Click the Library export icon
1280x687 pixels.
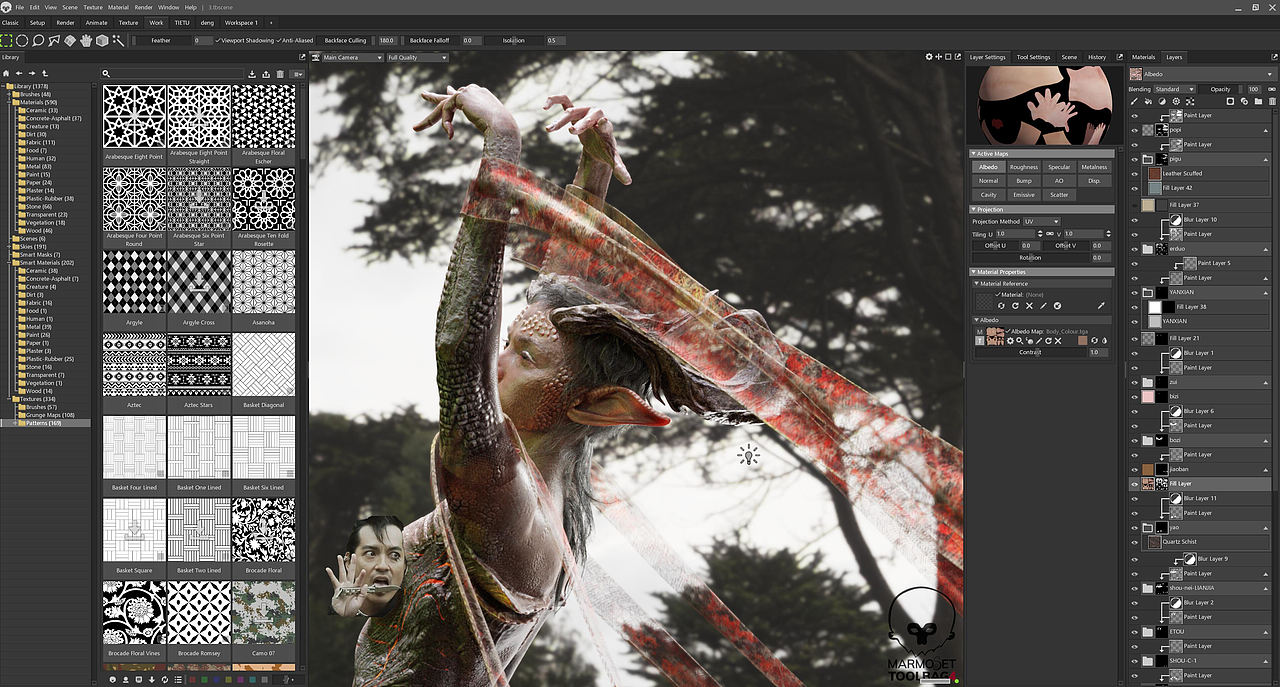(266, 74)
